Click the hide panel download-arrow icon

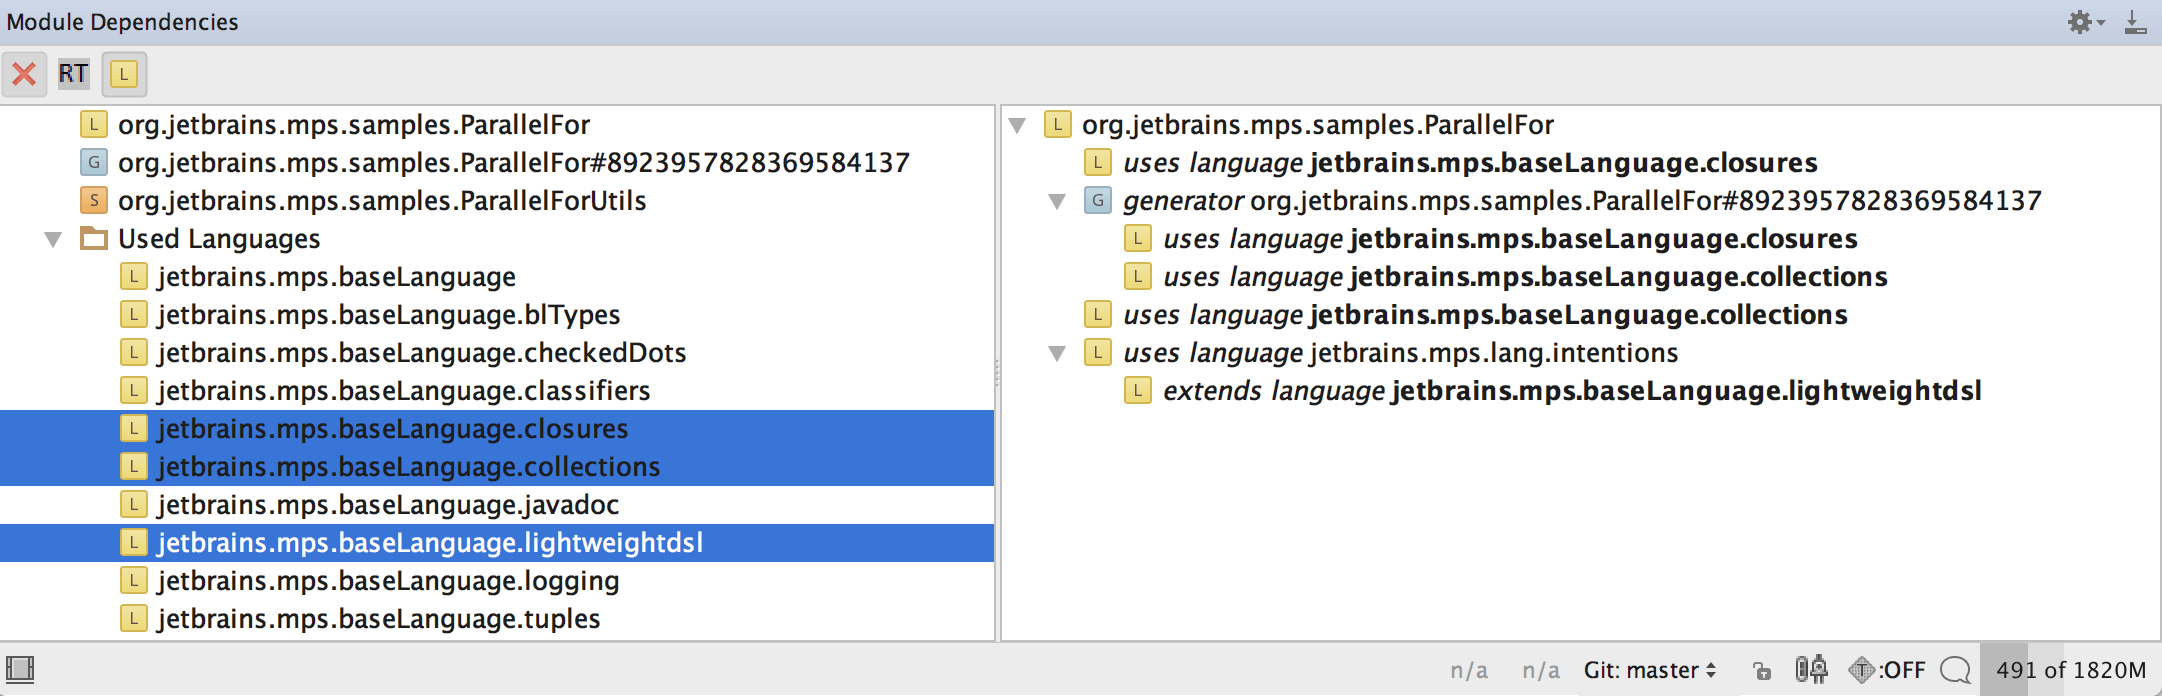coord(2135,22)
